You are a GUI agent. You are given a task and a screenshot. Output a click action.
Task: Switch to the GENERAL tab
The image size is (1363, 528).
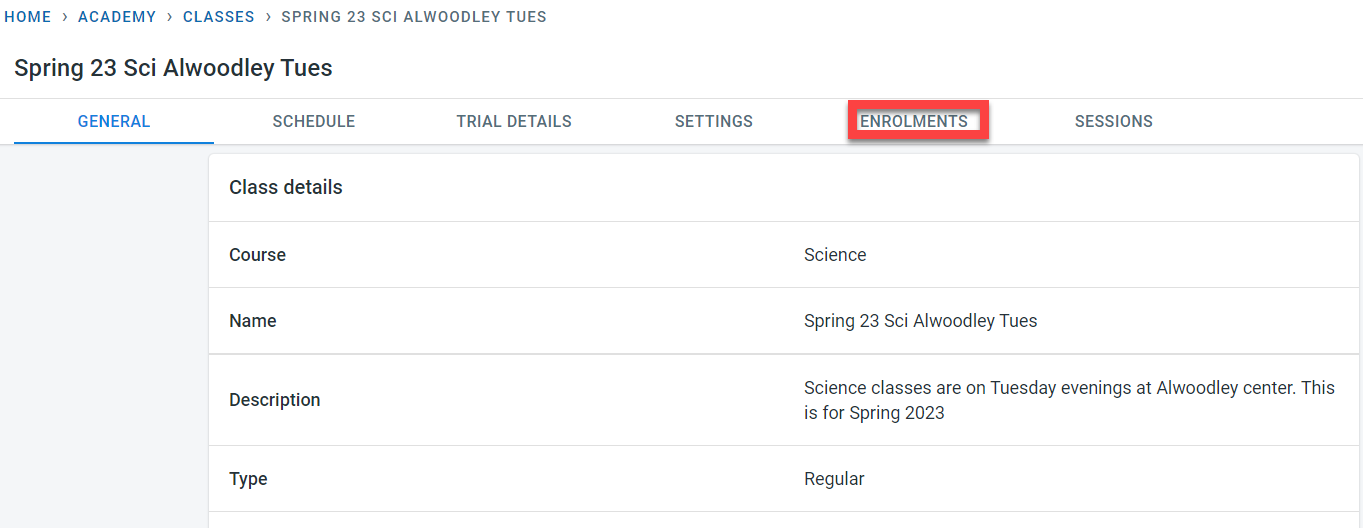114,122
